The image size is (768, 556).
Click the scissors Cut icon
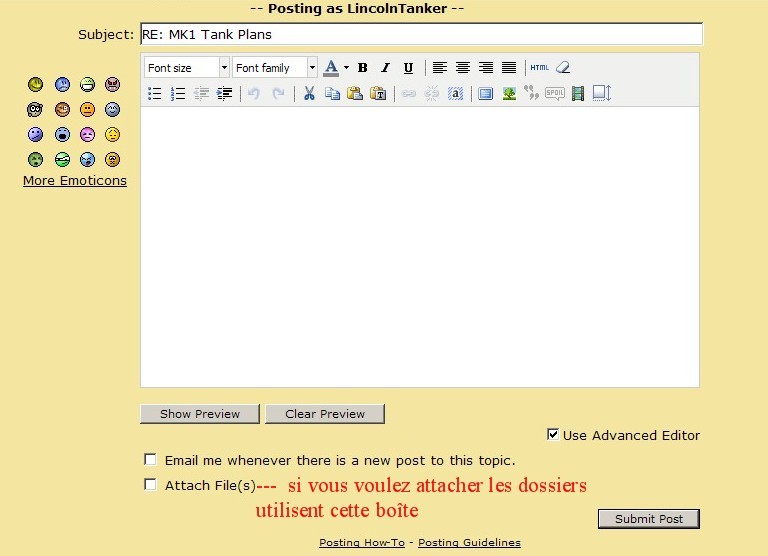pos(309,94)
